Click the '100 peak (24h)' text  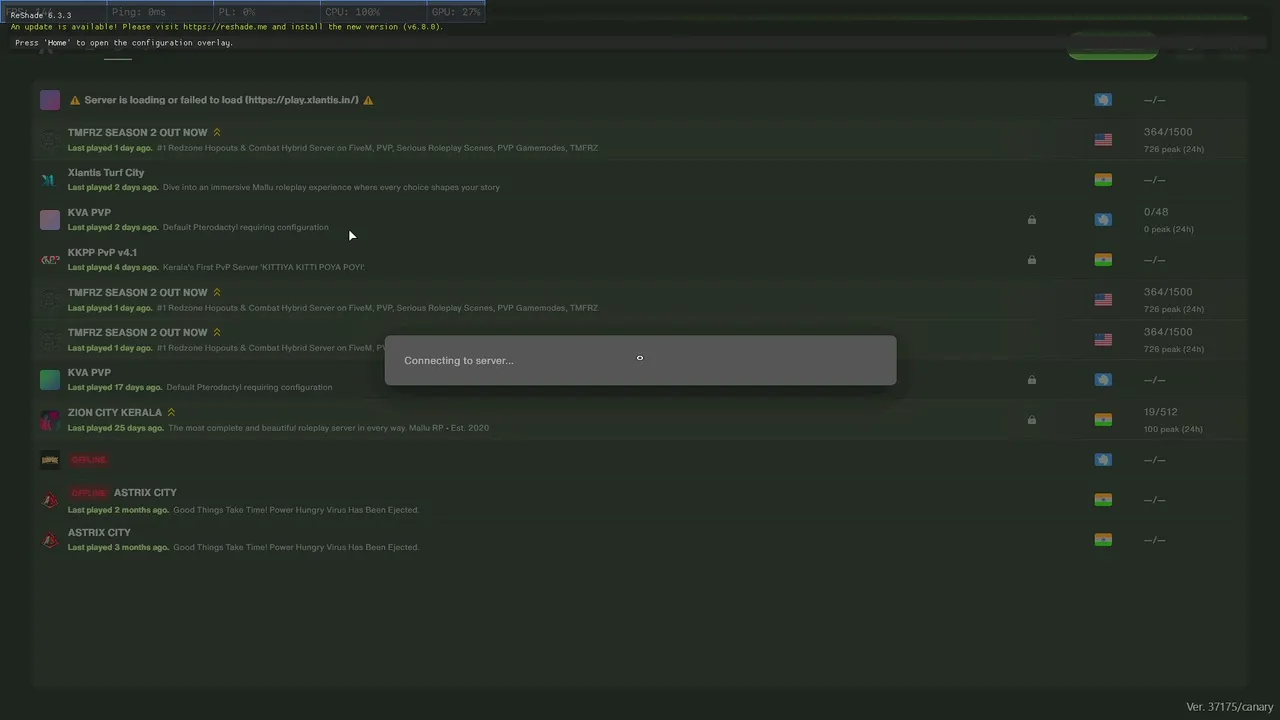(x=1174, y=429)
